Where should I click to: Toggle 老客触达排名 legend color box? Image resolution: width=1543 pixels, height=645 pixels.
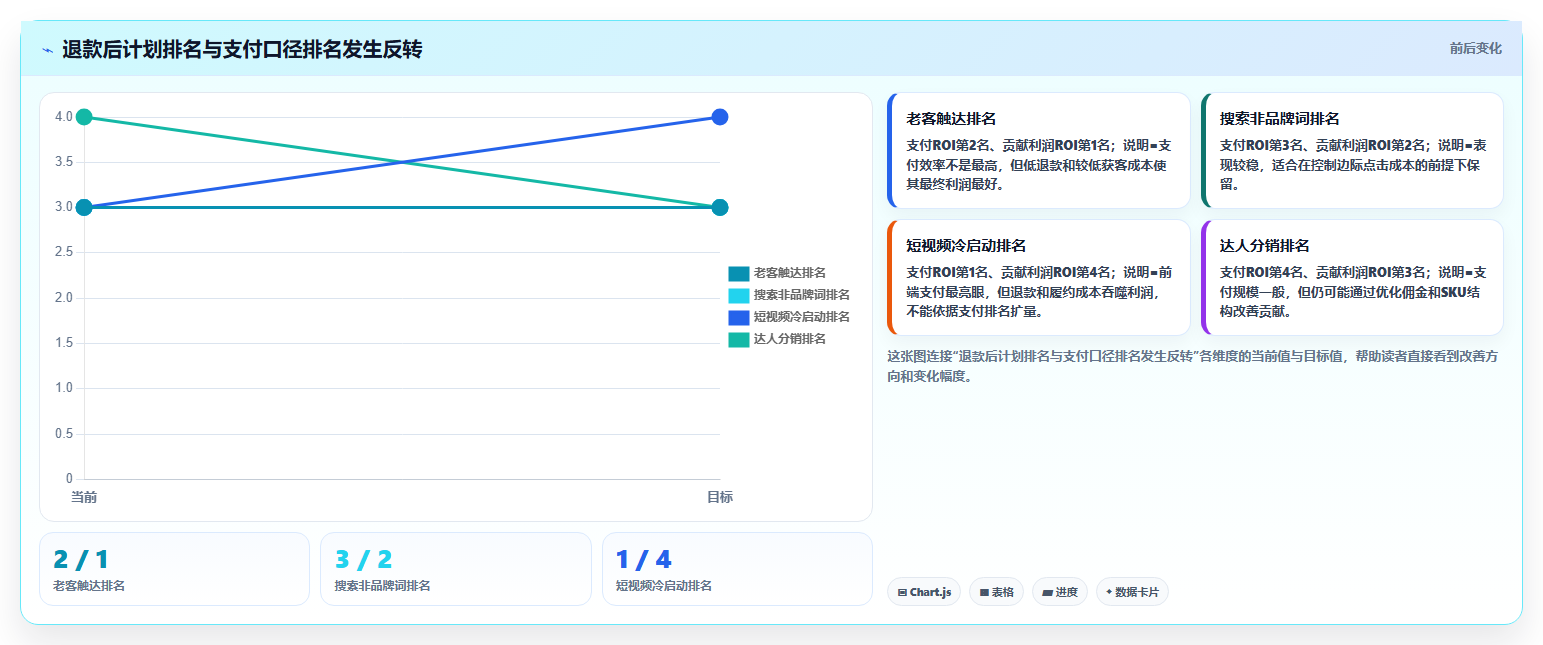[x=738, y=273]
